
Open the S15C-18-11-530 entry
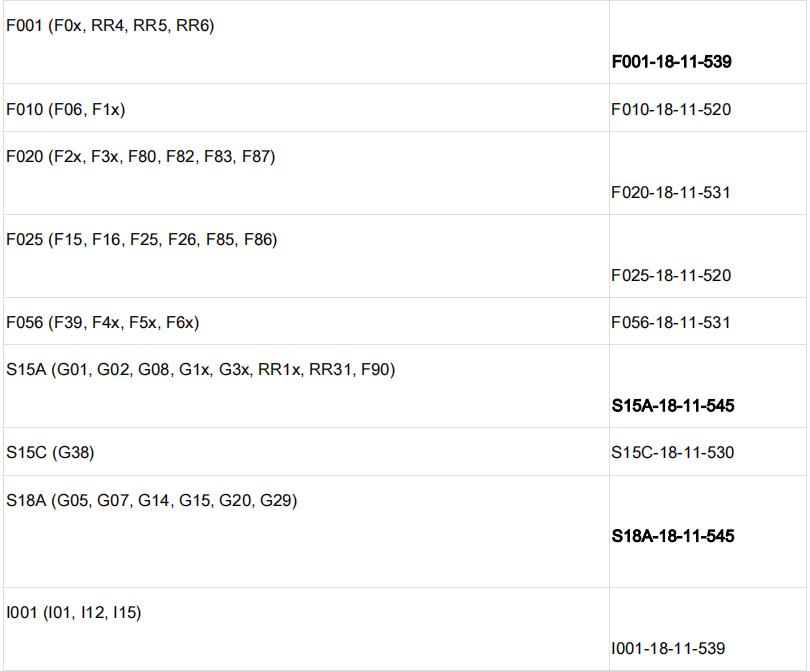(x=673, y=453)
